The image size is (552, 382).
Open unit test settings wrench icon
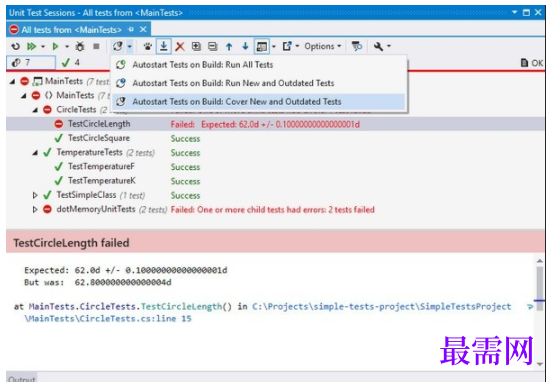(378, 46)
